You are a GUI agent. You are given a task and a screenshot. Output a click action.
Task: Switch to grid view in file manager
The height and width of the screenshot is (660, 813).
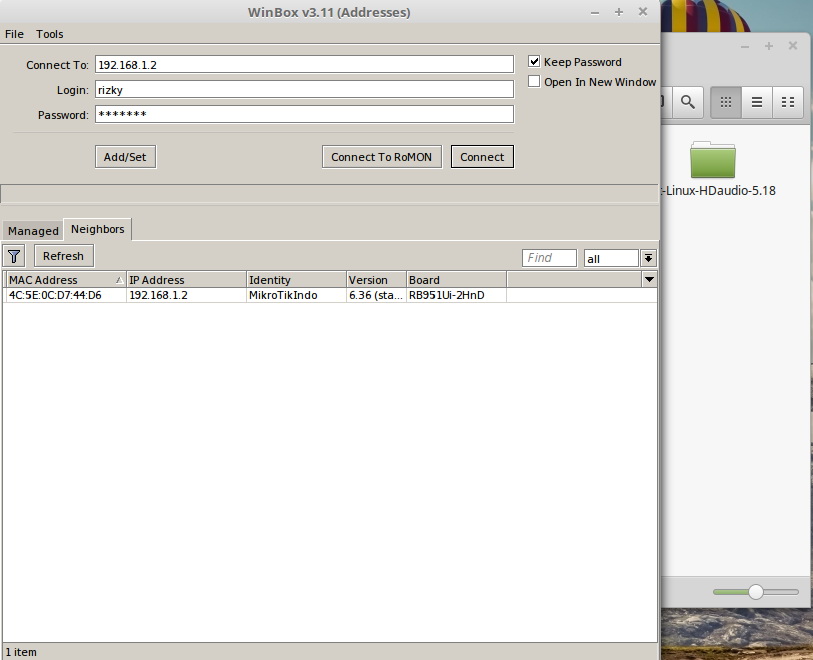pos(725,102)
